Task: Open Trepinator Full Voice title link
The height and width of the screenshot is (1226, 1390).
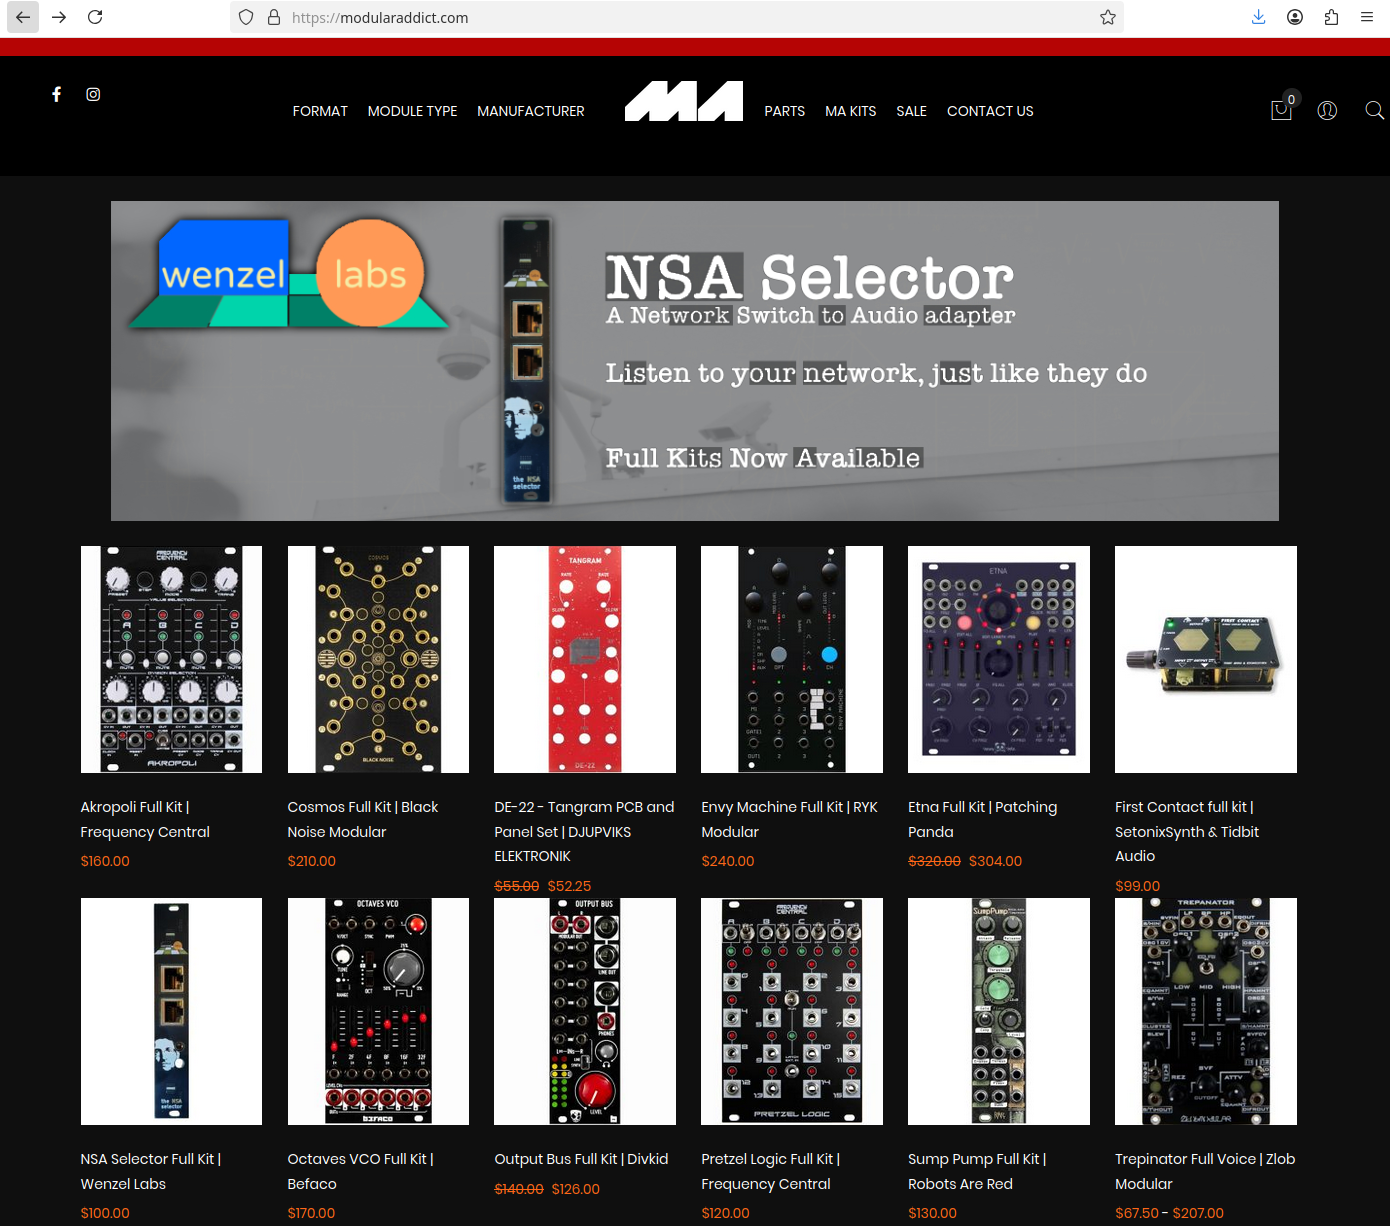Action: tap(1205, 1171)
